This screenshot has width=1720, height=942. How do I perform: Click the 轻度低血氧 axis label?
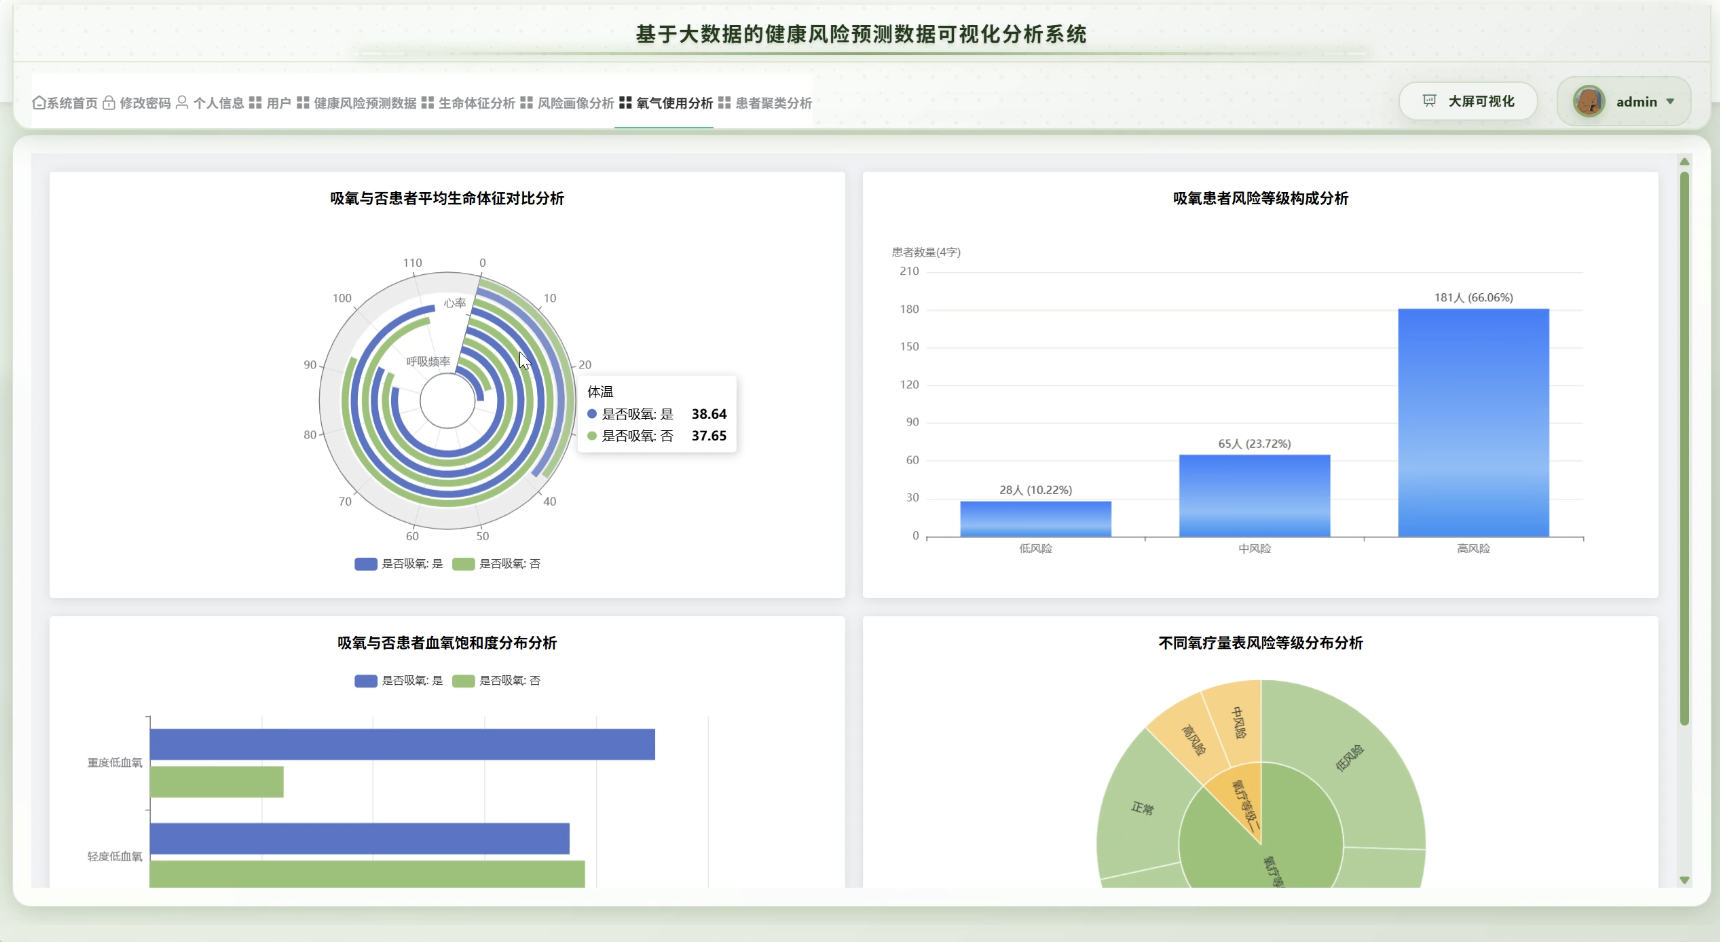point(114,857)
